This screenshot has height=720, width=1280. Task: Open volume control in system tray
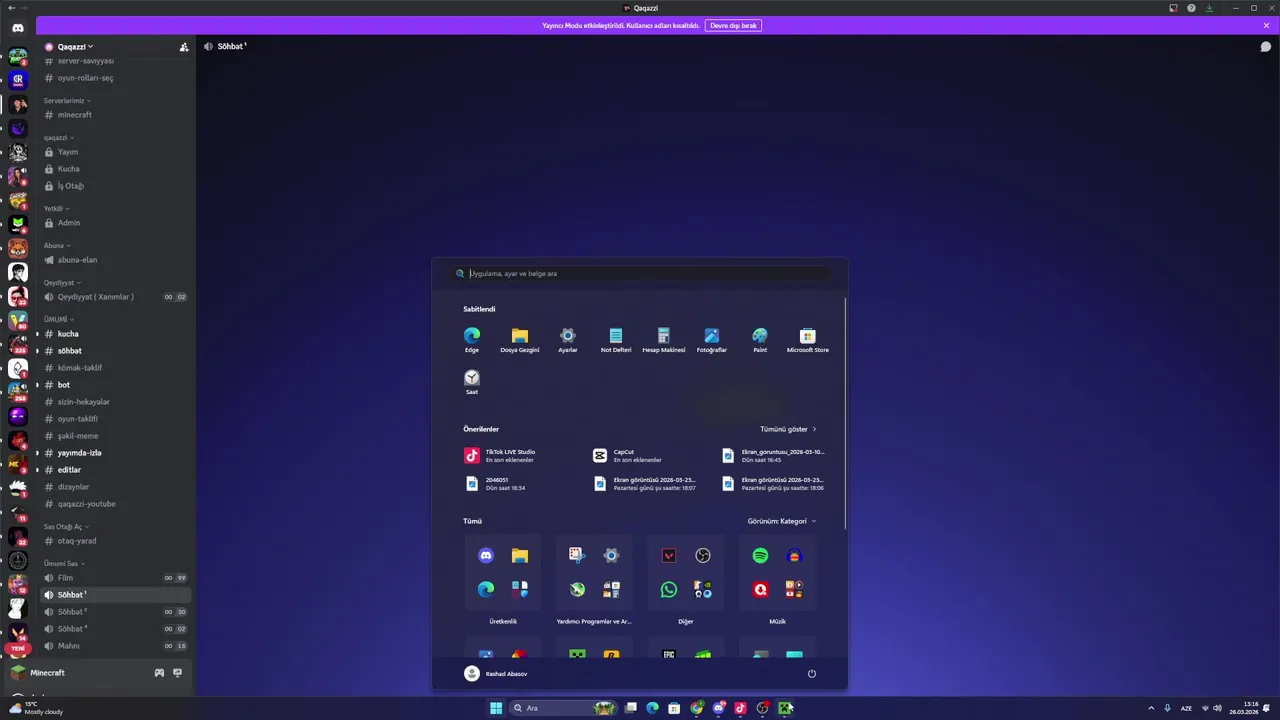(x=1217, y=708)
